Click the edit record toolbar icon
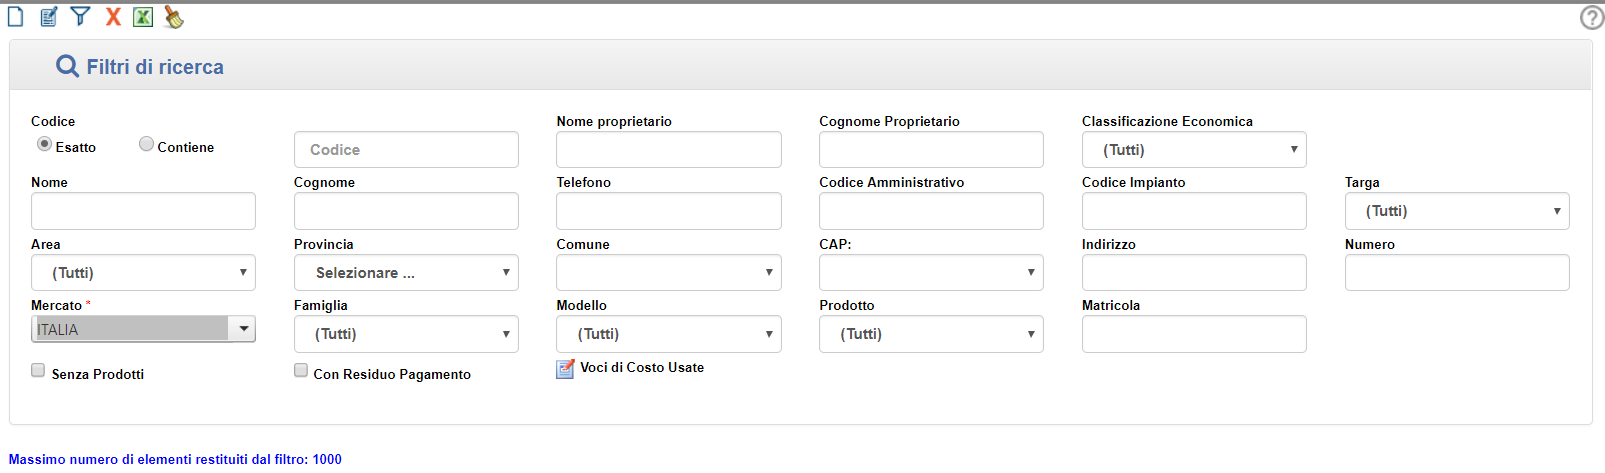This screenshot has width=1605, height=473. 48,17
